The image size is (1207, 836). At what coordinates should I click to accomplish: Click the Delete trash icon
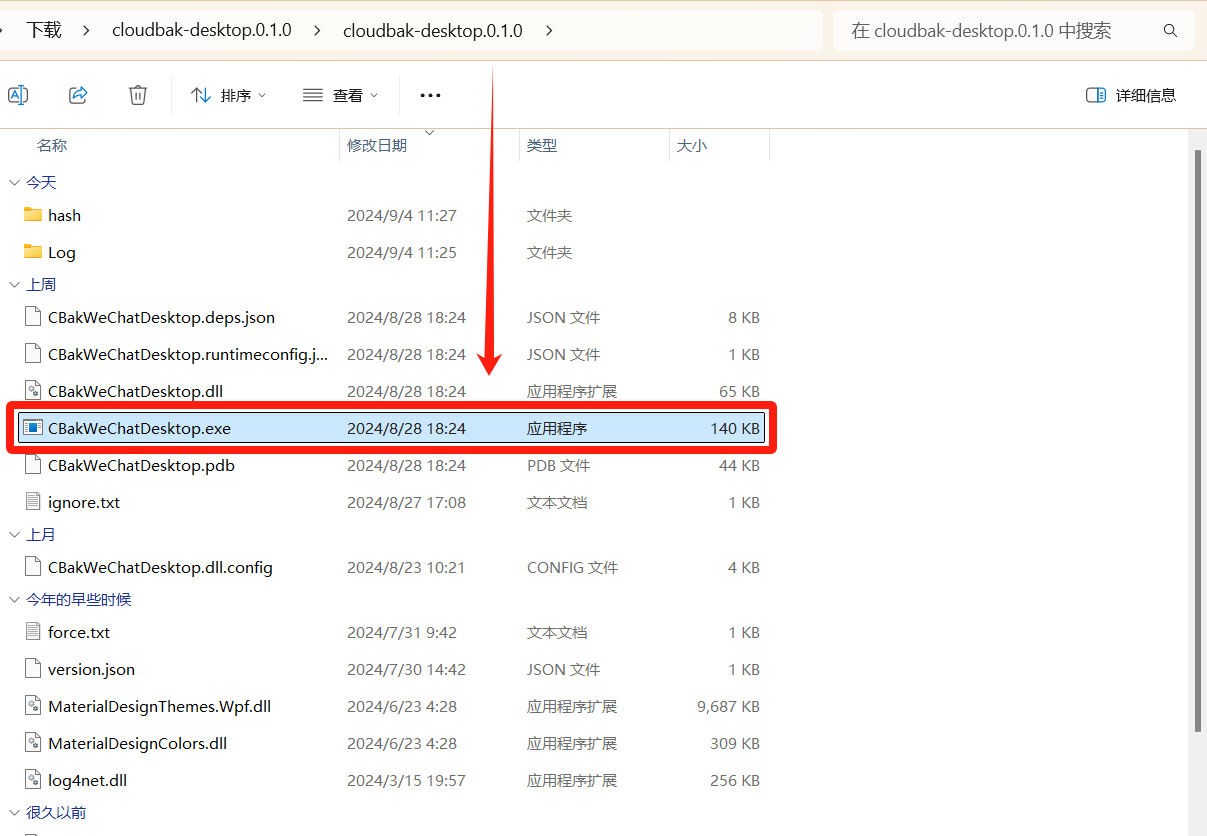pyautogui.click(x=138, y=95)
